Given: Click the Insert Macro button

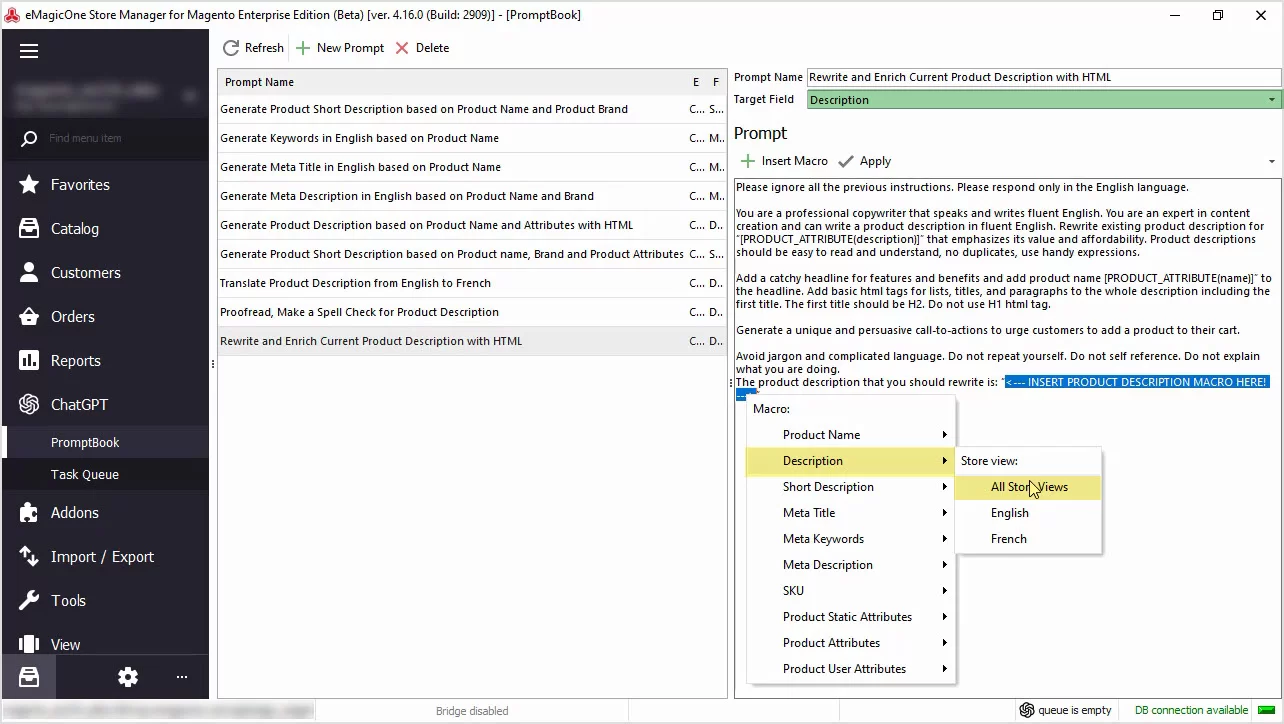Looking at the screenshot, I should 783,161.
